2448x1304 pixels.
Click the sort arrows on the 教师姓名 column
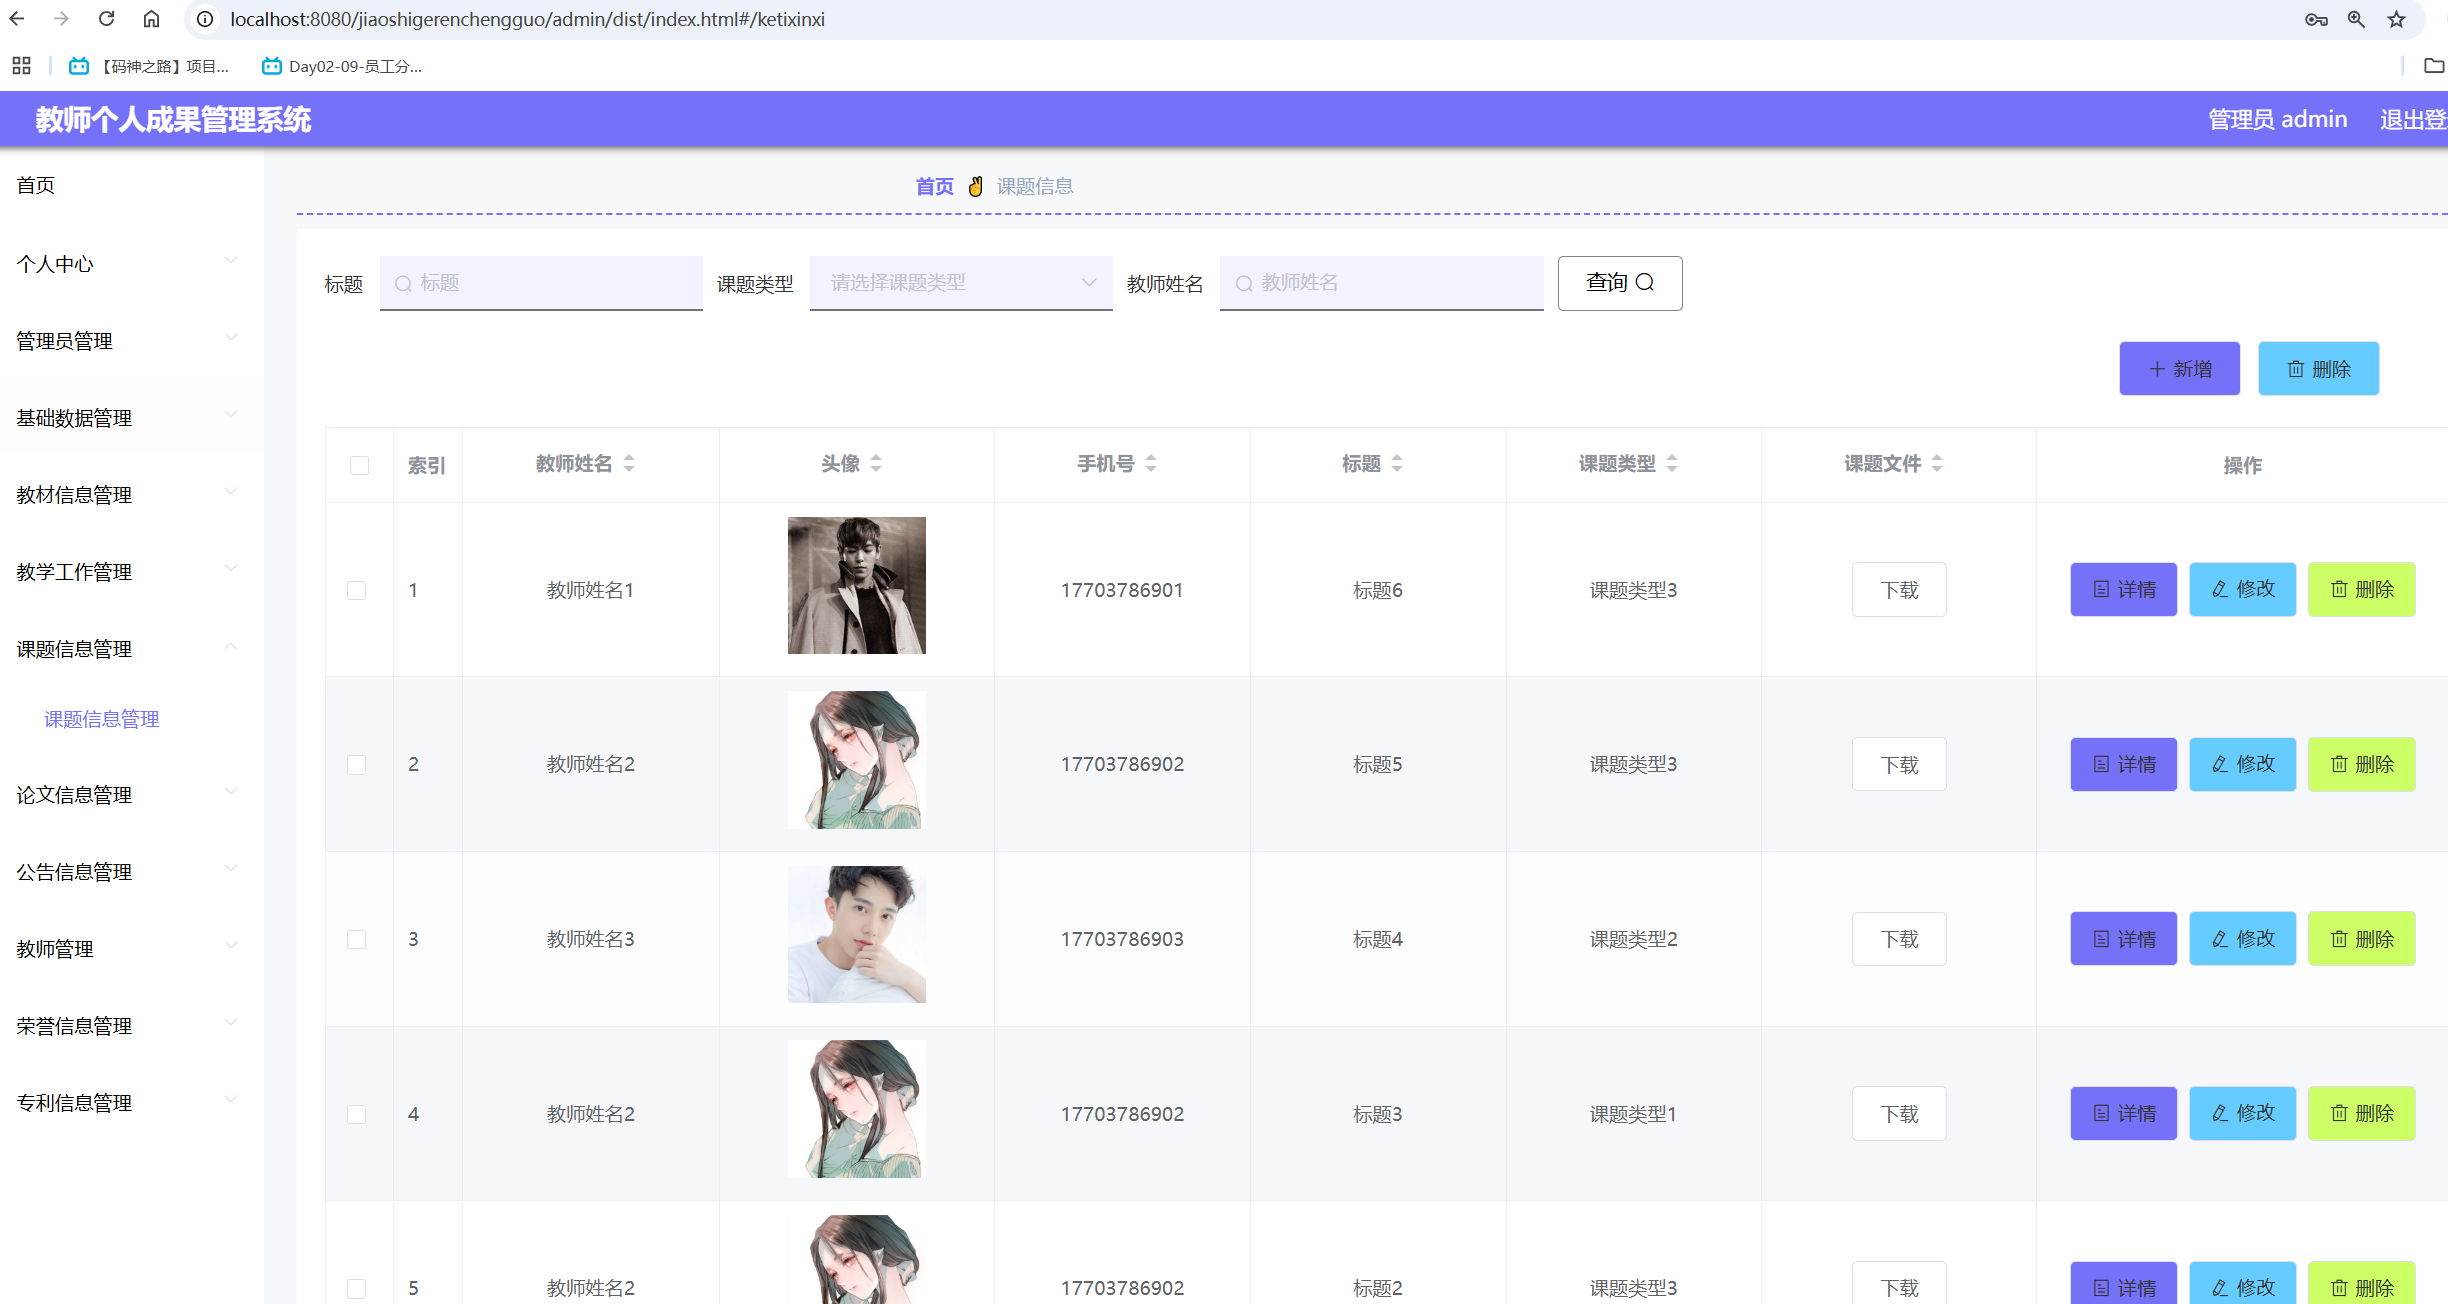629,463
